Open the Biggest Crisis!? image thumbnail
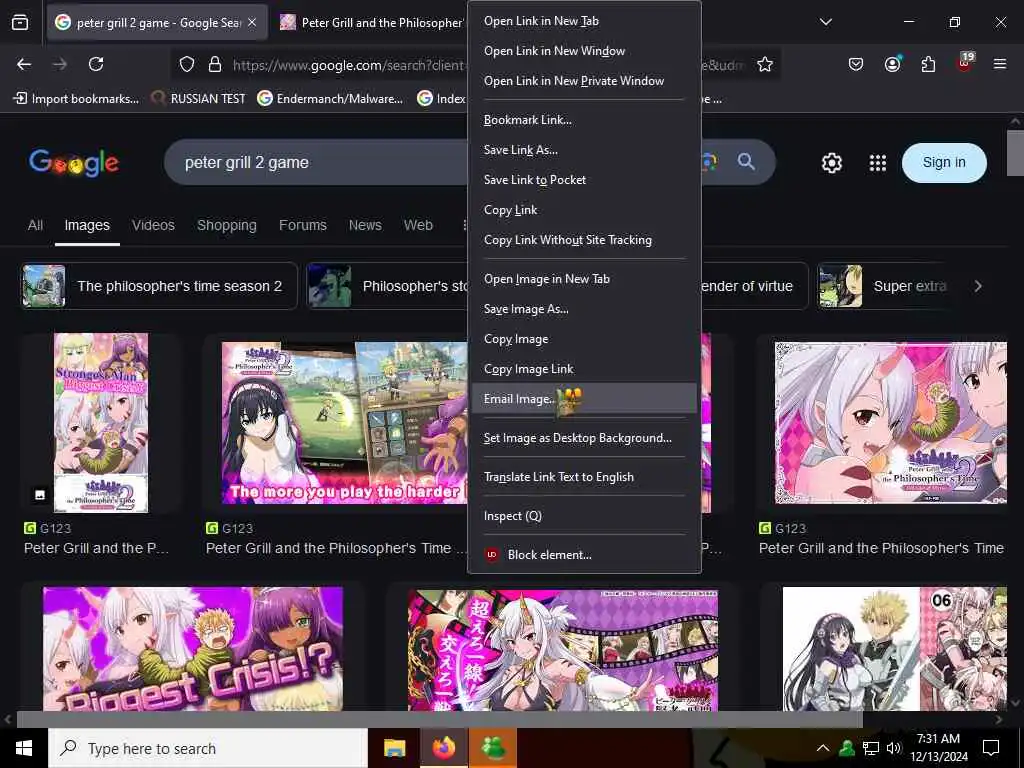 click(193, 648)
